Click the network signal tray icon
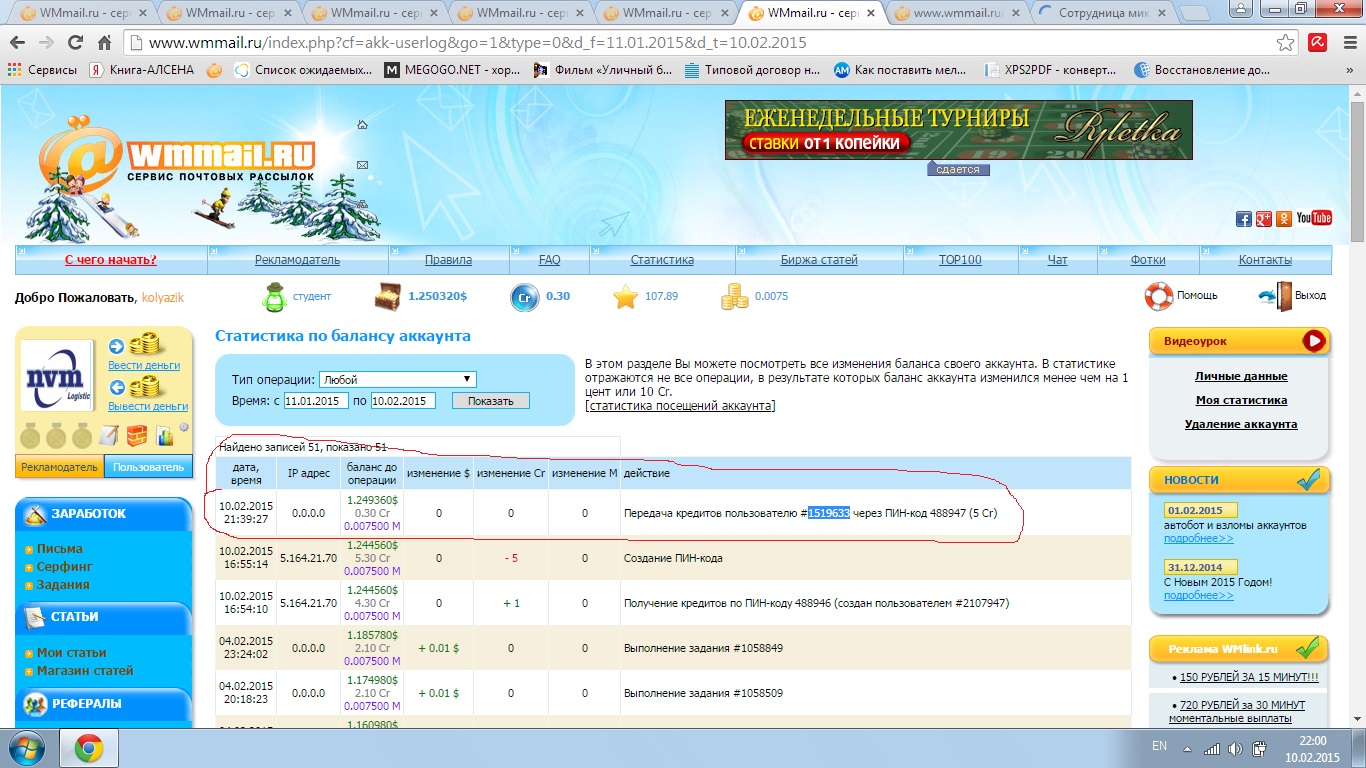The image size is (1366, 768). [1212, 748]
